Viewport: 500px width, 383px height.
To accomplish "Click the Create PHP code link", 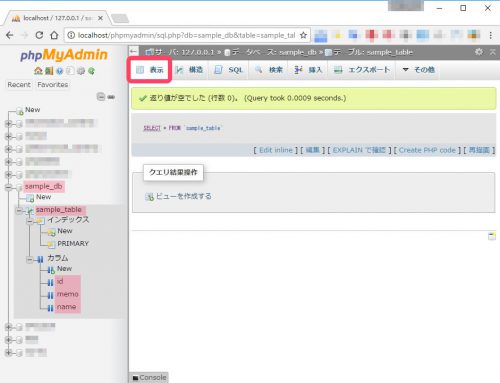I will pos(427,150).
